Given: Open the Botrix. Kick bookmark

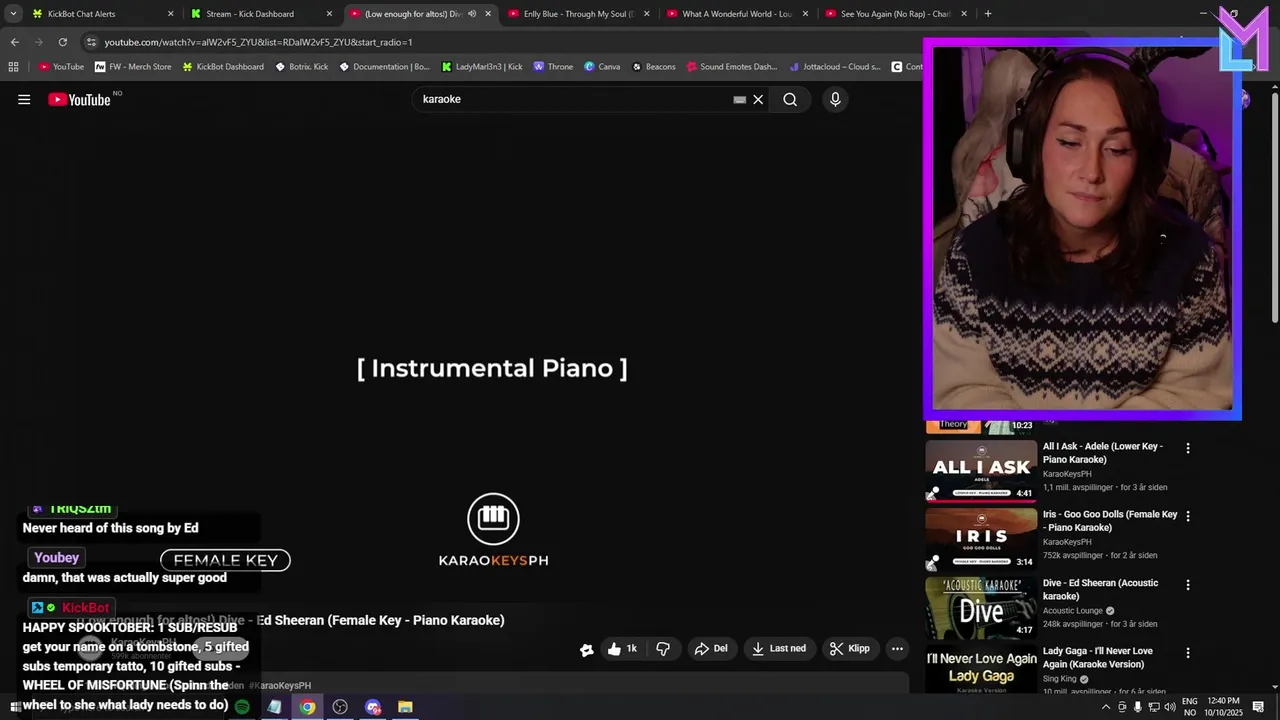Looking at the screenshot, I should click(301, 67).
